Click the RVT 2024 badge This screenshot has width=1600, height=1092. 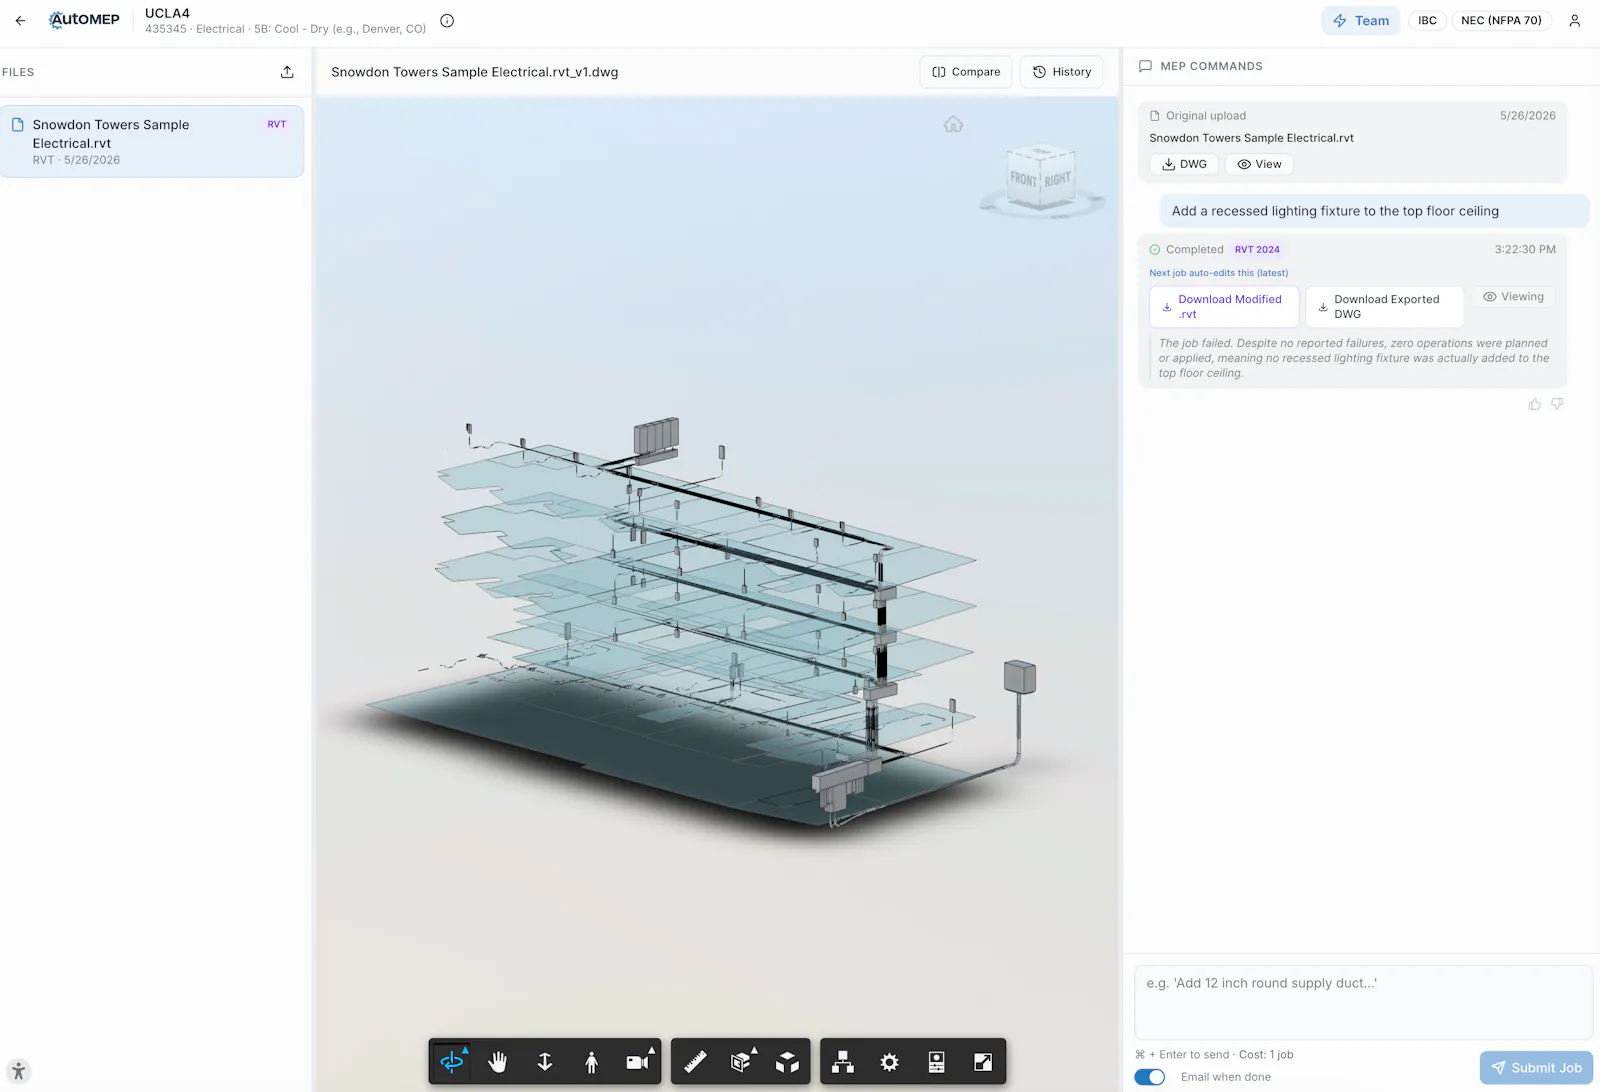coord(1257,250)
